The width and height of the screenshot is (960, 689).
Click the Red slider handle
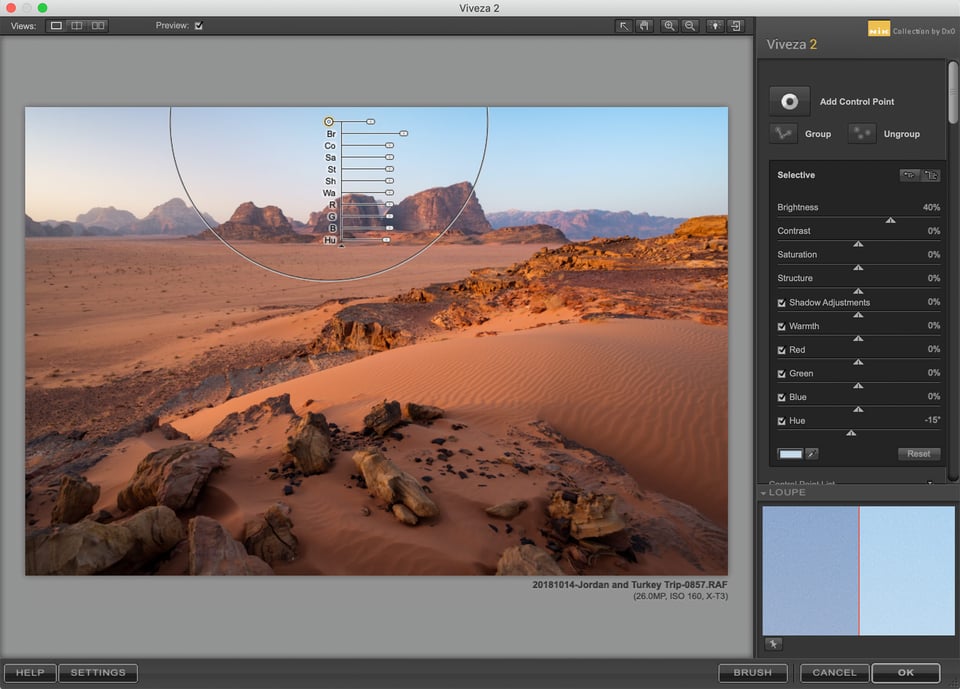pos(858,362)
